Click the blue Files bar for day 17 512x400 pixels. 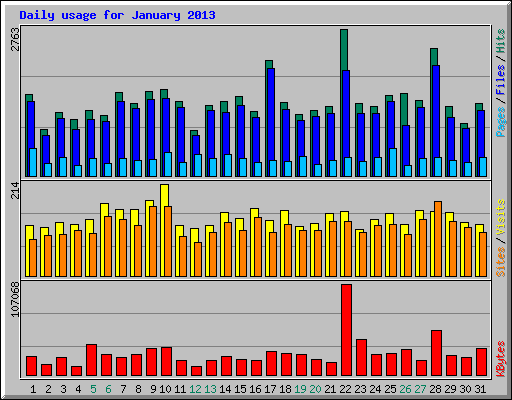[x=271, y=114]
